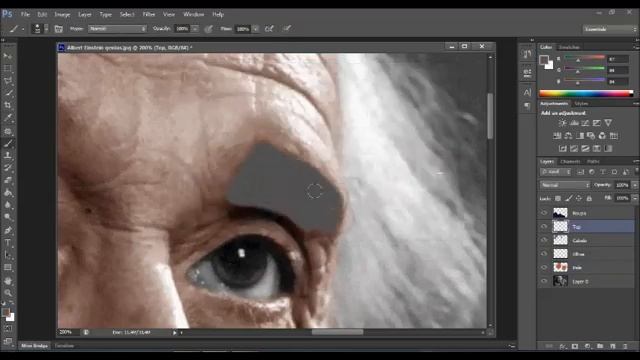Select the Gradient tool

(8, 193)
